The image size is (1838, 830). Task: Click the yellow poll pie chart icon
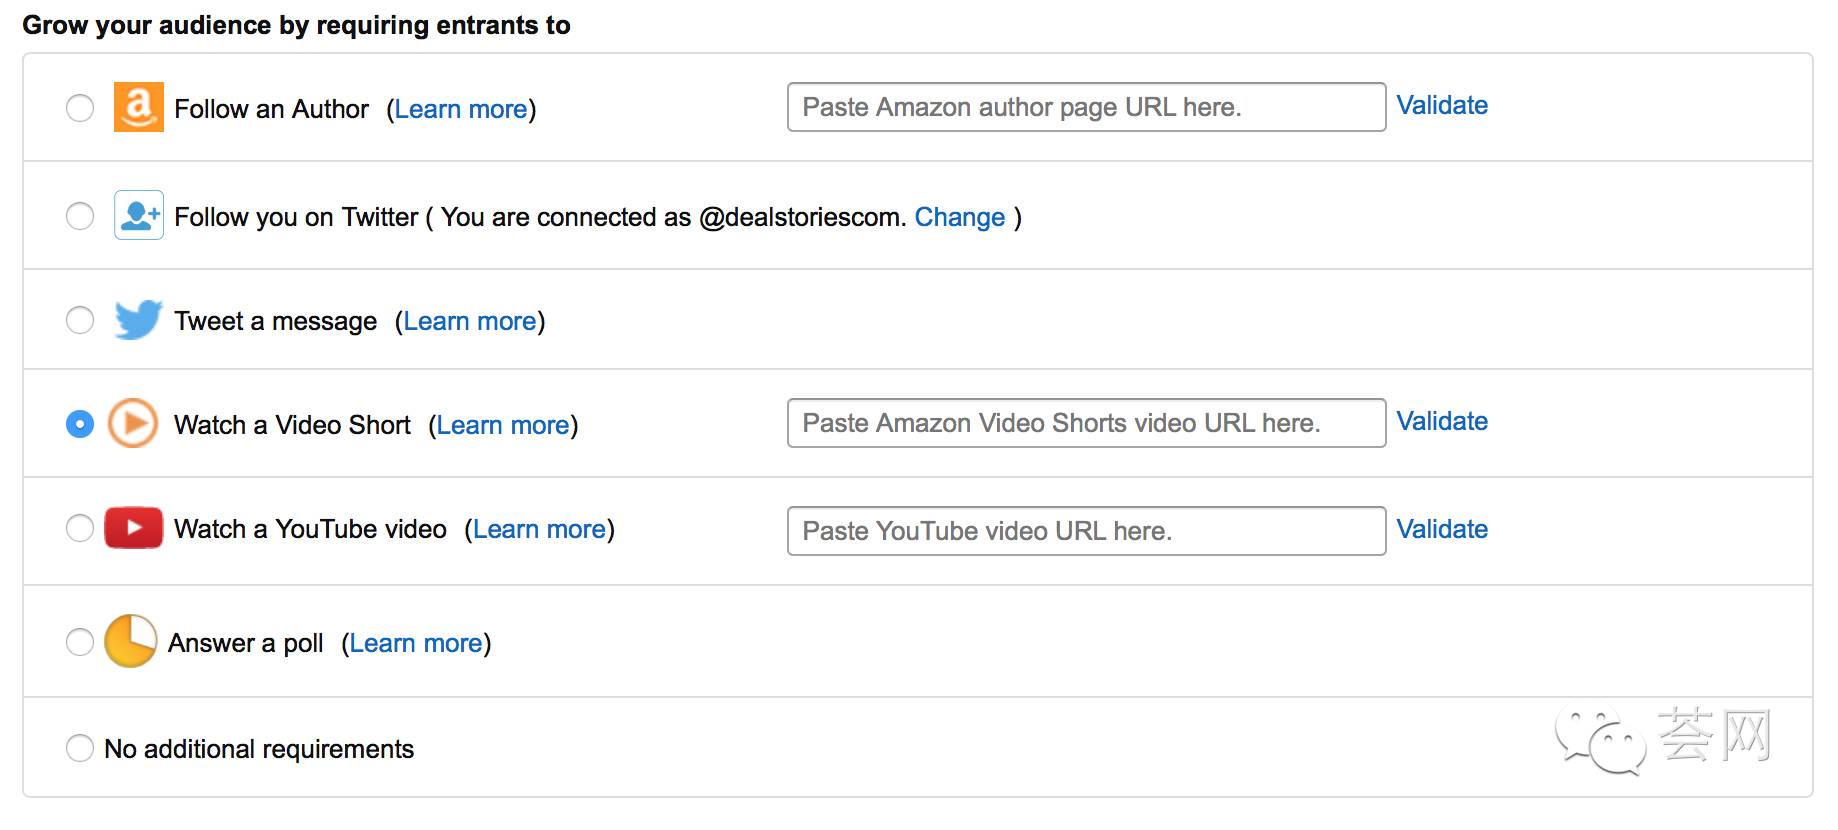point(131,641)
